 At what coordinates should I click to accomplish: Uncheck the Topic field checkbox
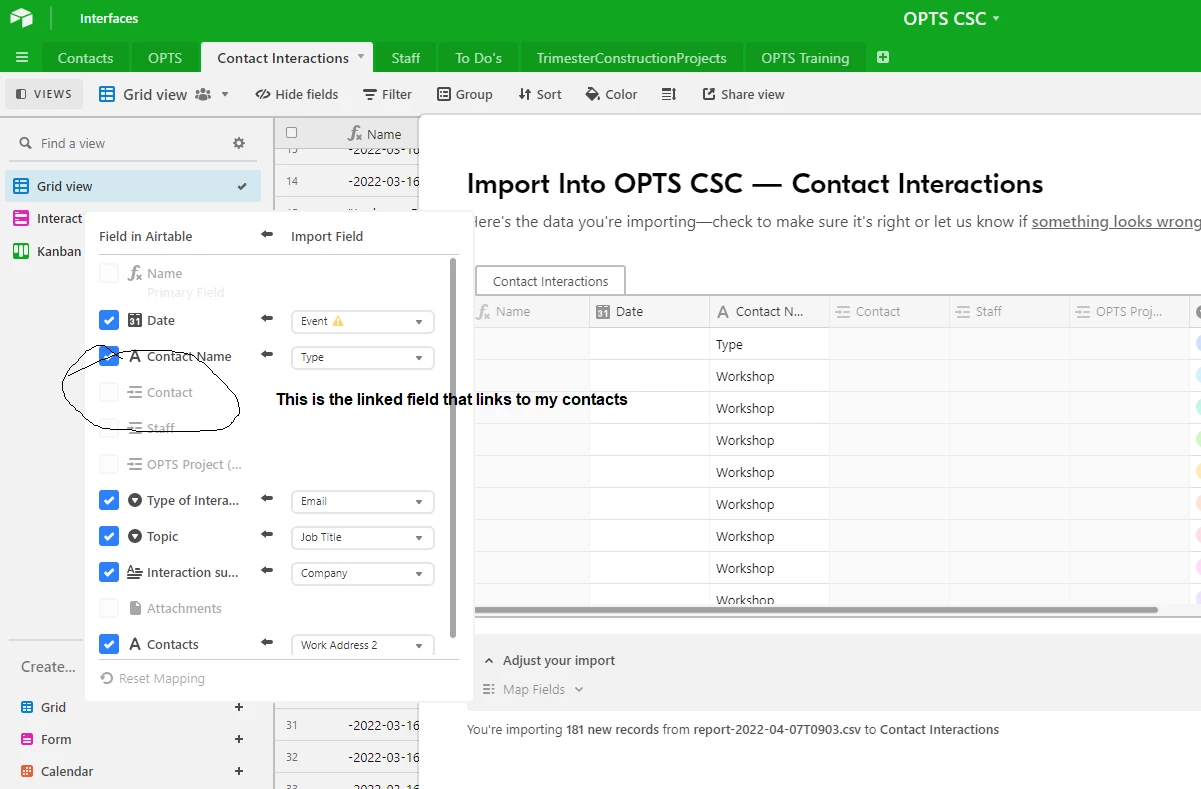[x=109, y=536]
